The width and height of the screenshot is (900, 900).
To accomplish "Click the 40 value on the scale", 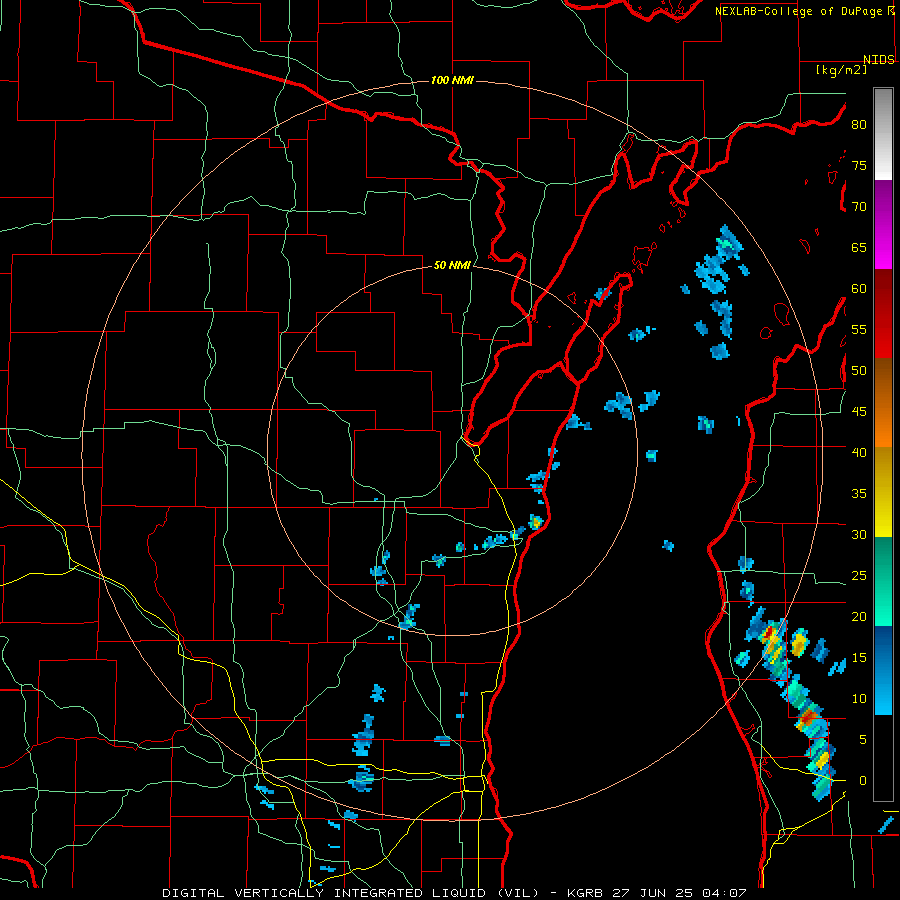I will coord(859,452).
